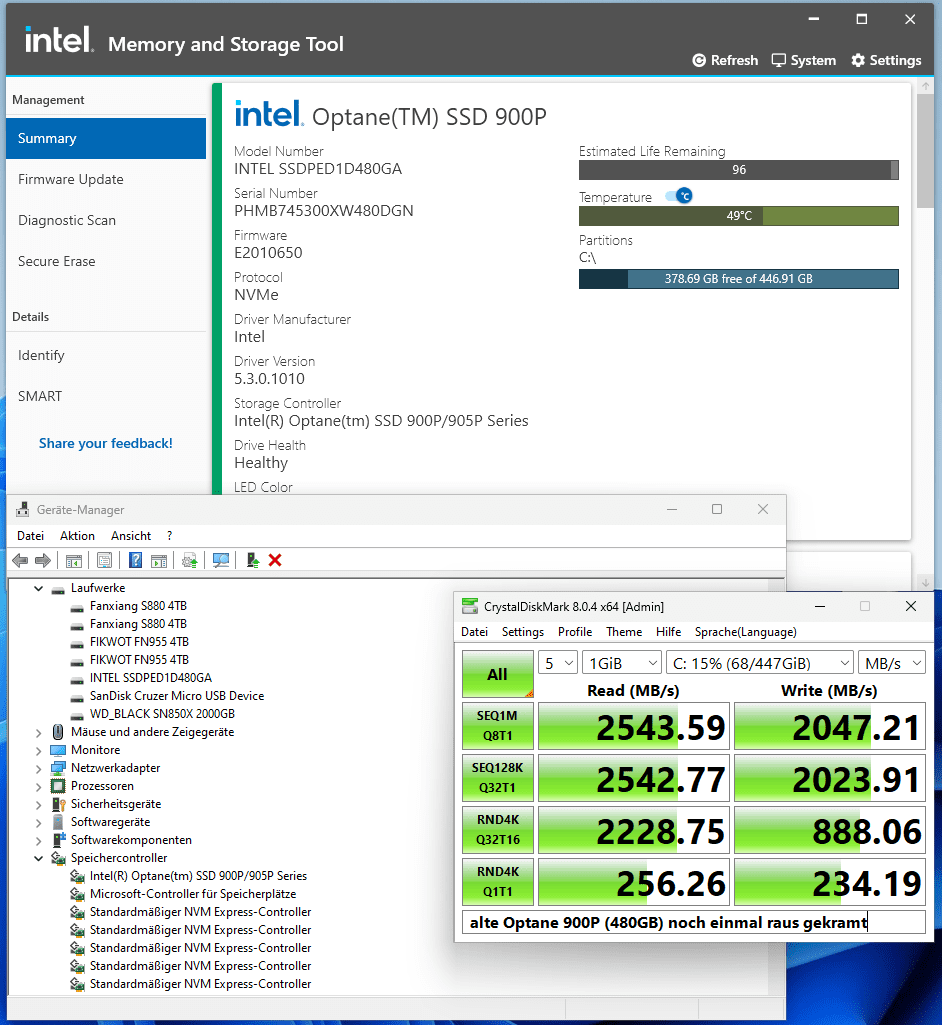This screenshot has width=942, height=1025.
Task: Open System via the monitor icon in header
Action: (778, 60)
